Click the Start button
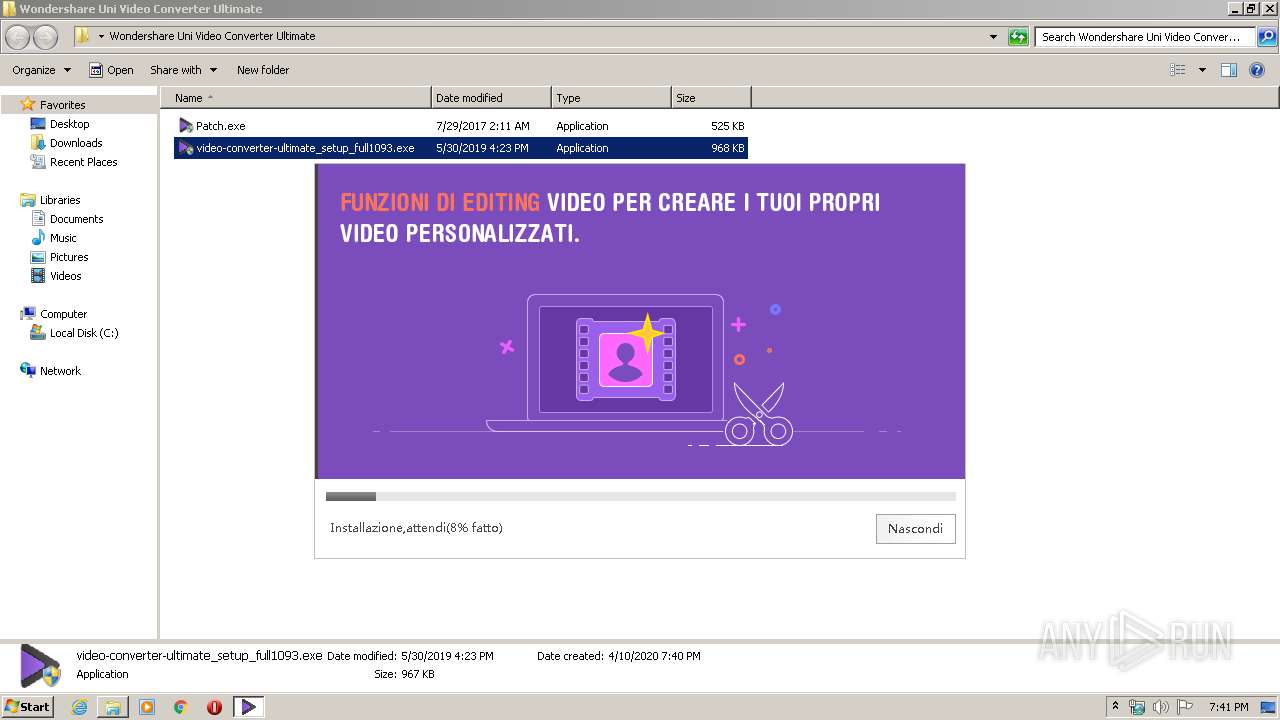This screenshot has width=1280, height=720. coord(27,706)
